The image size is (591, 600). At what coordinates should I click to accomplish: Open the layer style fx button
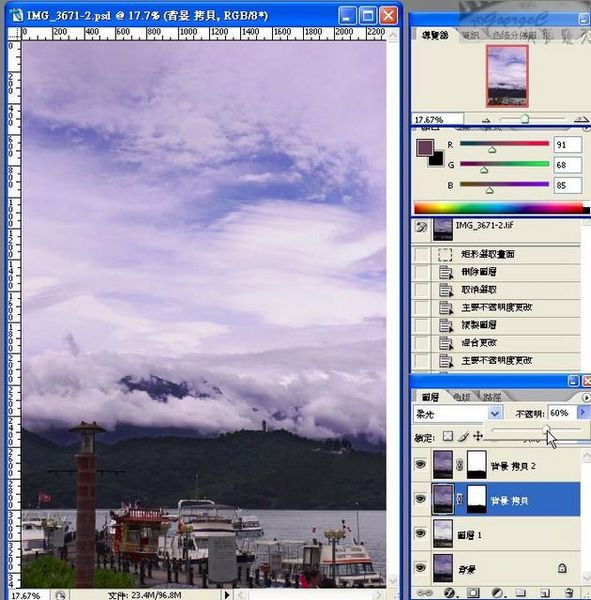pos(449,593)
